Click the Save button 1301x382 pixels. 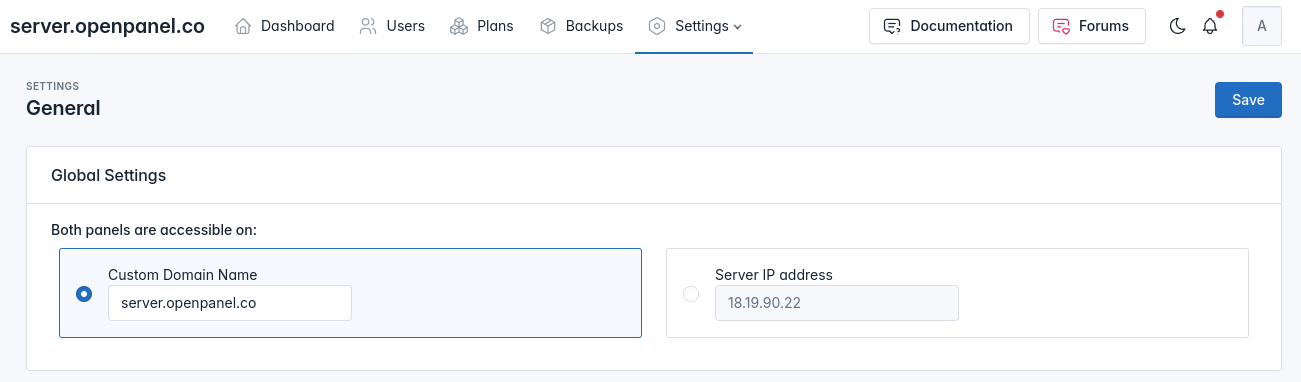point(1248,100)
